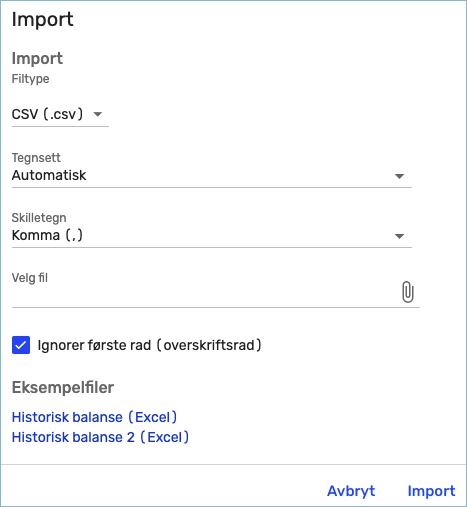Click the Ignorer første rad (overskriftsrad) label
The image size is (467, 507).
coord(149,345)
